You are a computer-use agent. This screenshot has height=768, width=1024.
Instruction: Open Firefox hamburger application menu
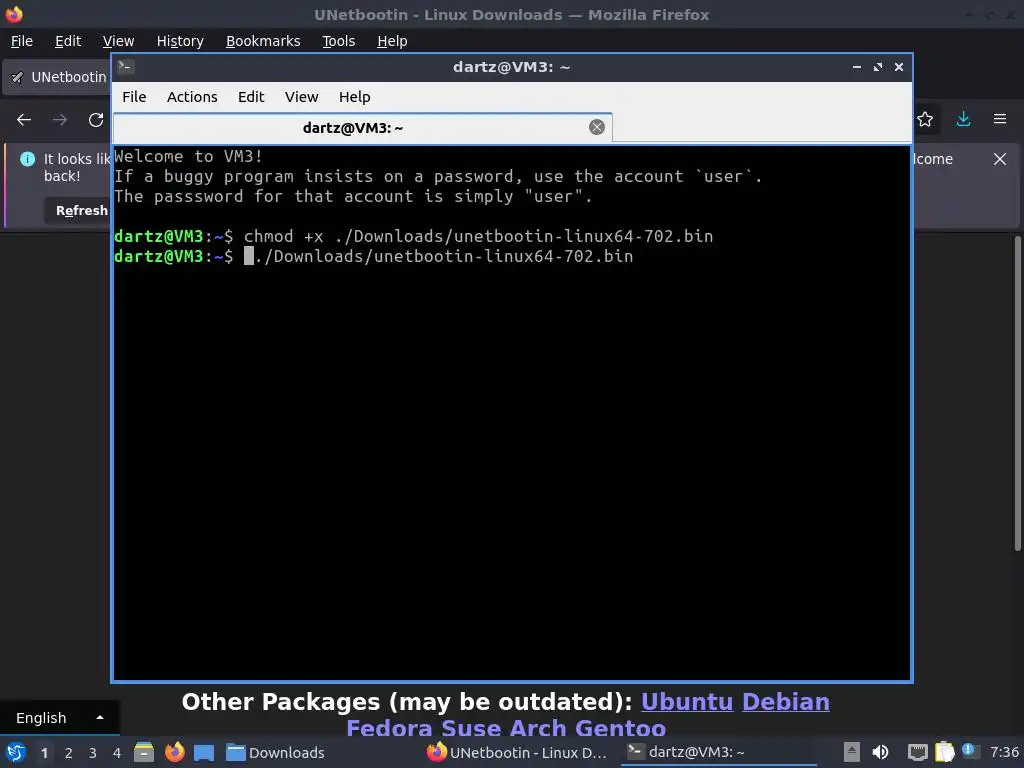tap(1000, 119)
